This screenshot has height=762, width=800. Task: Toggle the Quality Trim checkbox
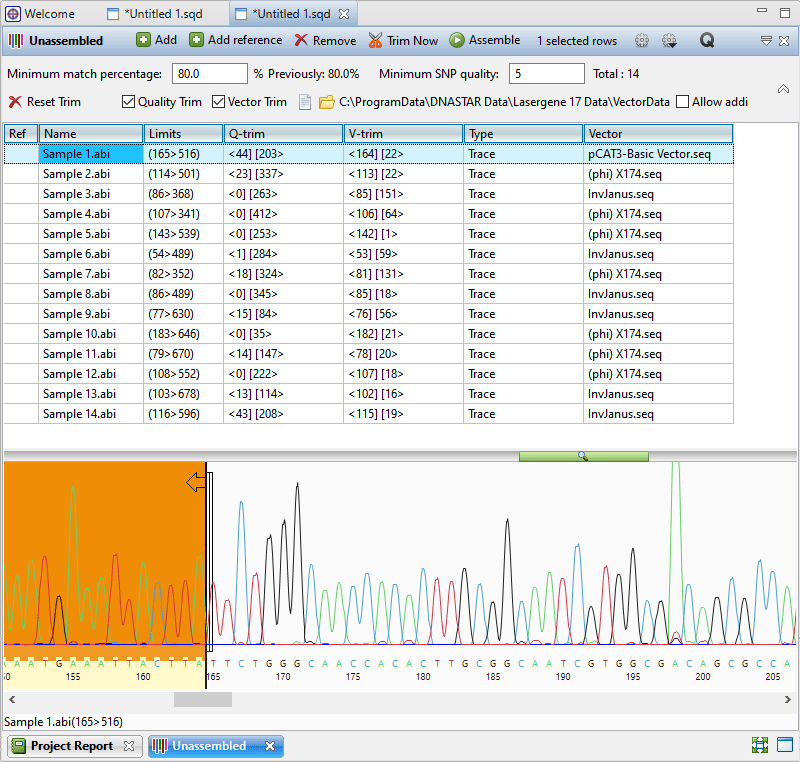coord(128,102)
